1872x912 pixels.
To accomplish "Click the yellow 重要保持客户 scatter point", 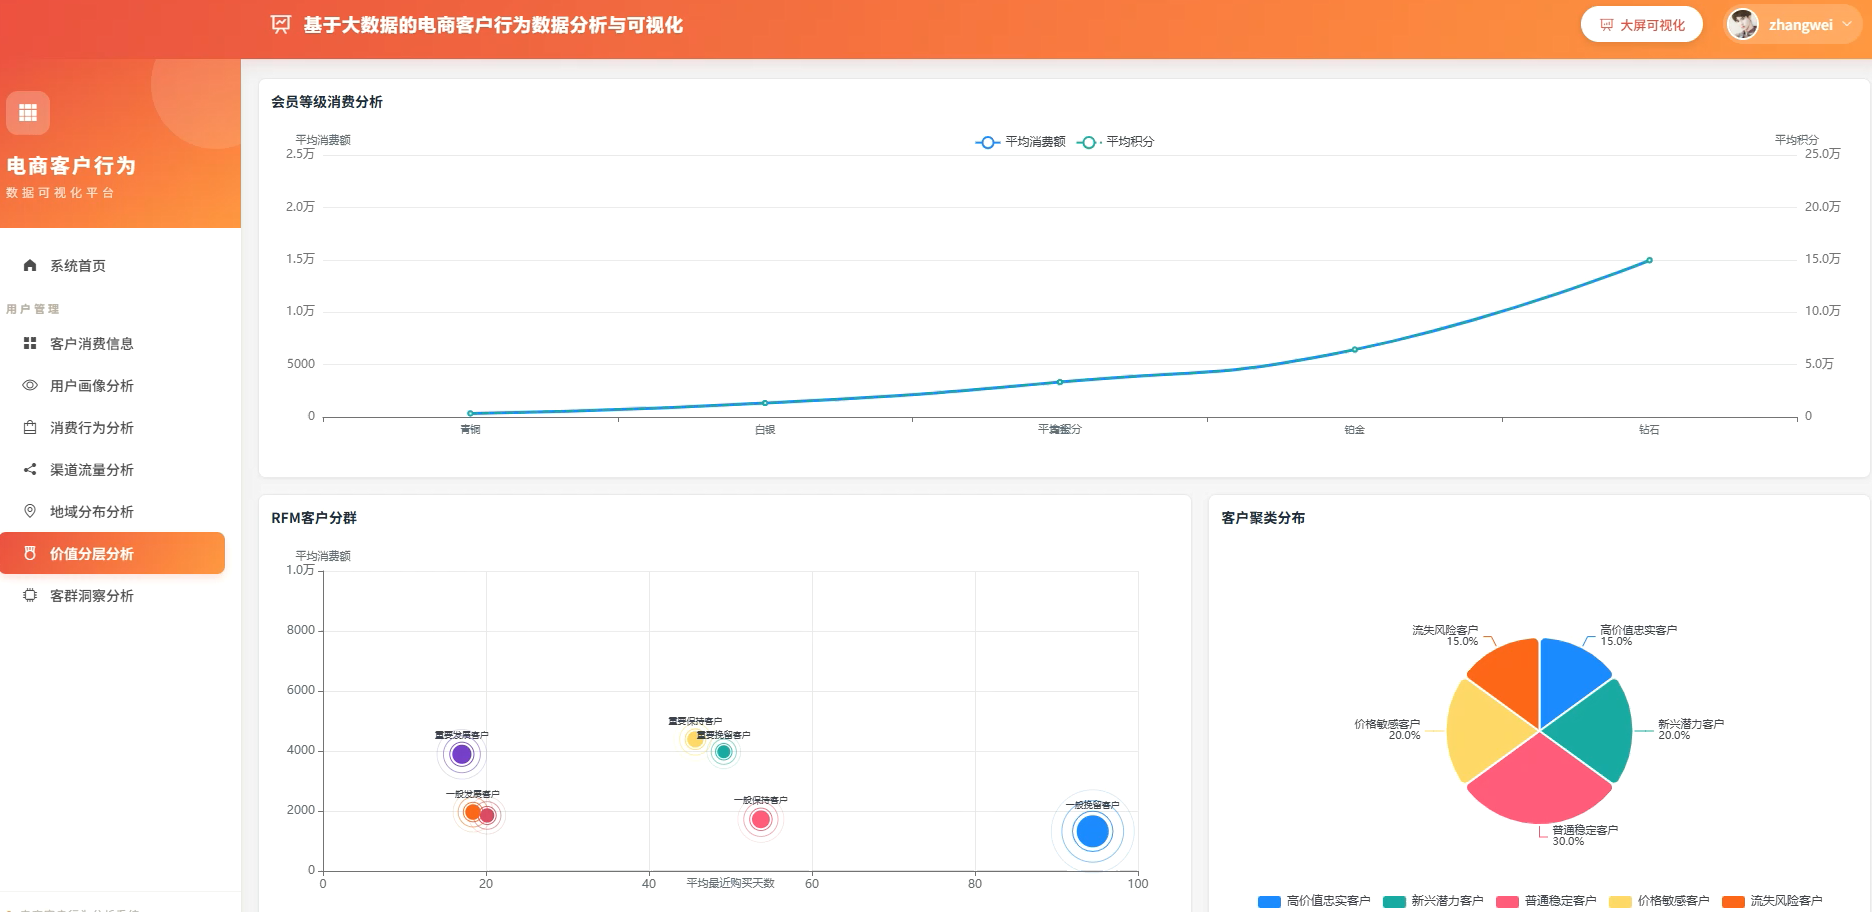I will (695, 739).
